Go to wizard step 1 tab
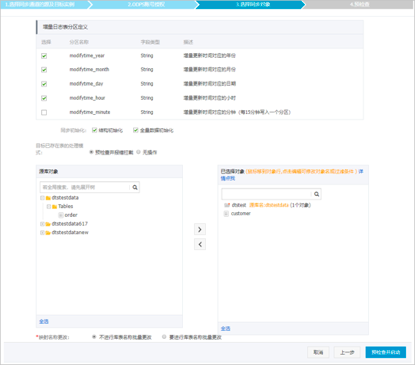Viewport: 415px width, 365px height. (45, 4)
